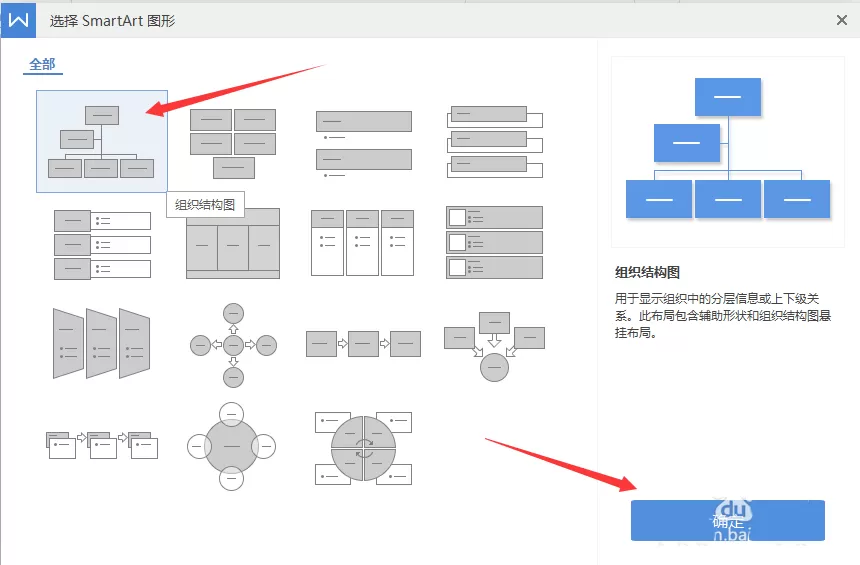Image resolution: width=860 pixels, height=565 pixels.
Task: Select the table list layout thumbnail
Action: (x=233, y=244)
